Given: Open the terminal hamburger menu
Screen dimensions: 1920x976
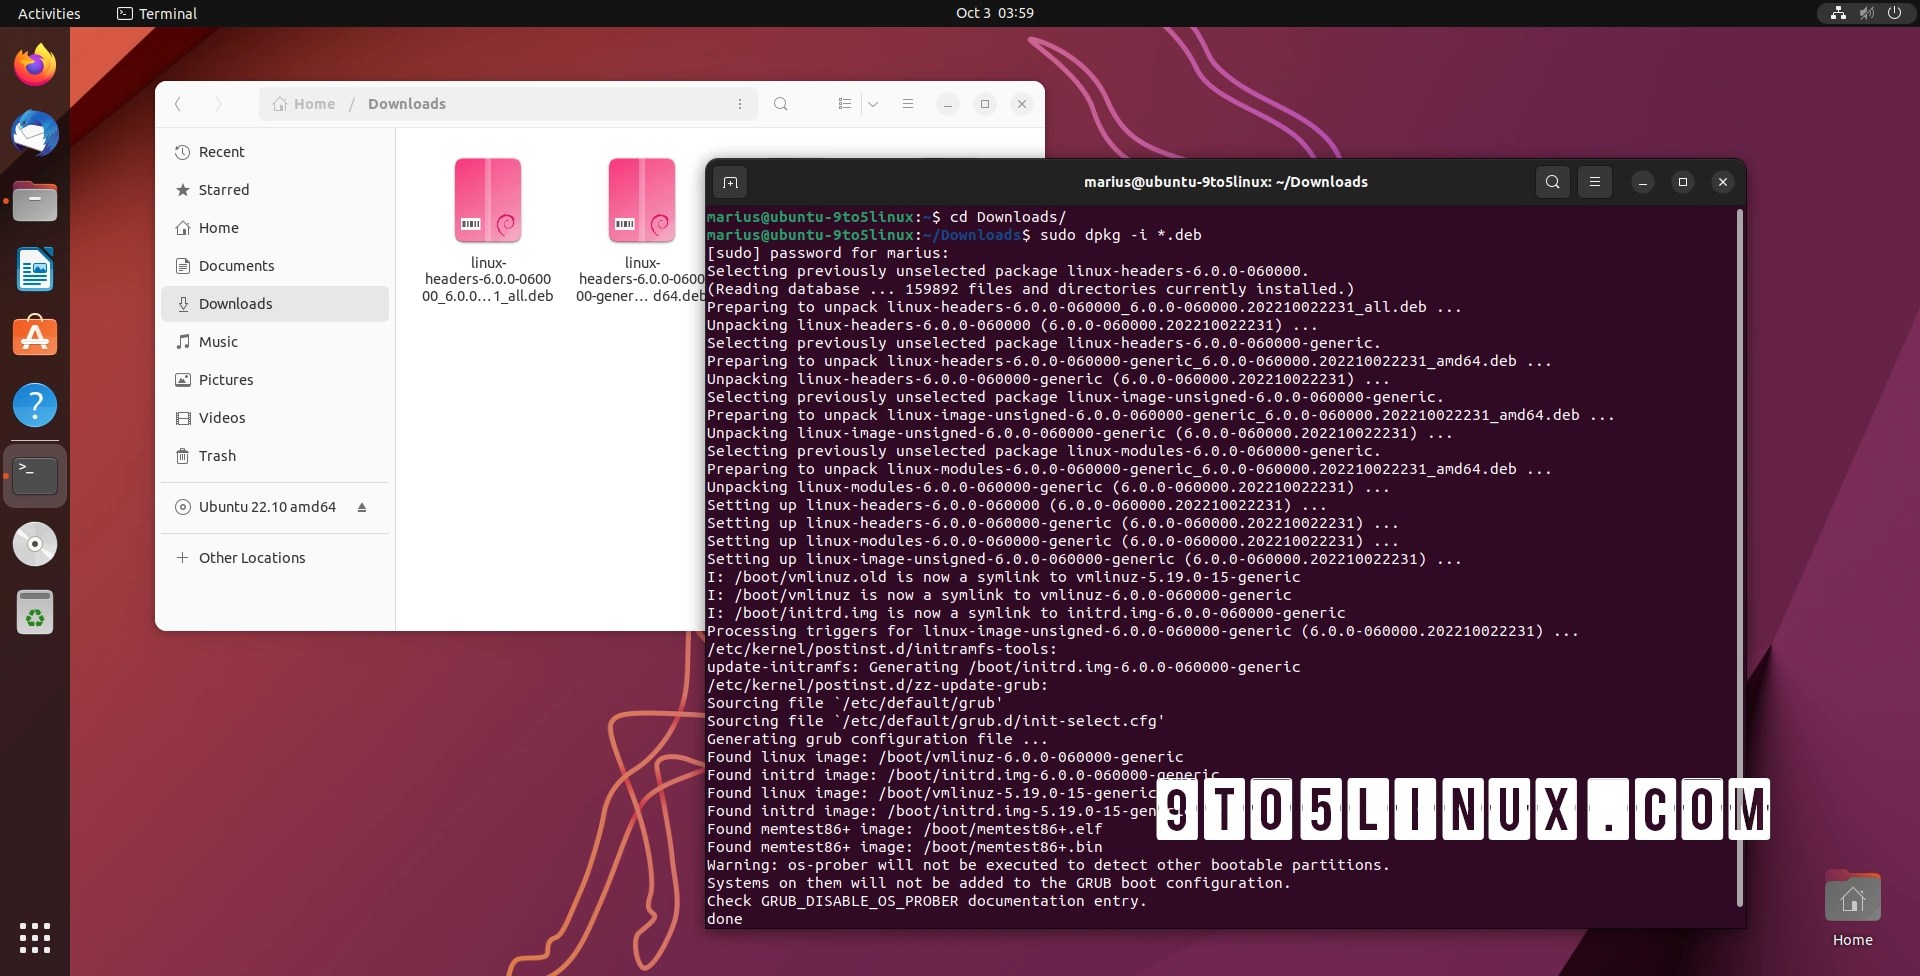Looking at the screenshot, I should click(x=1594, y=182).
